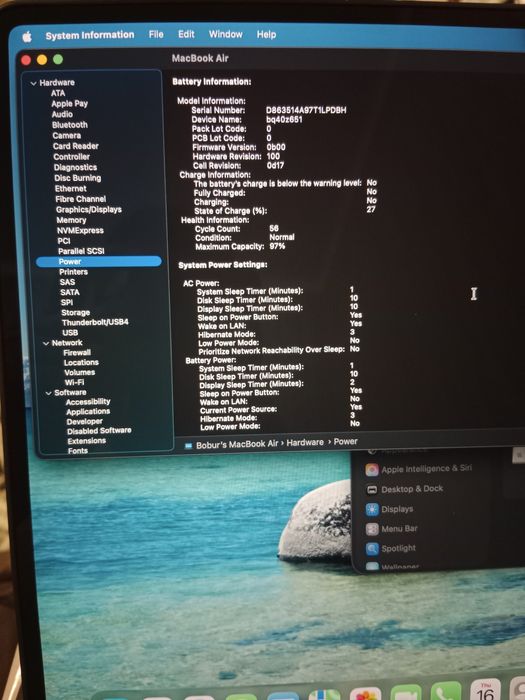Click serial number D863514A97T1LPDBH
This screenshot has width=525, height=700.
(x=306, y=110)
